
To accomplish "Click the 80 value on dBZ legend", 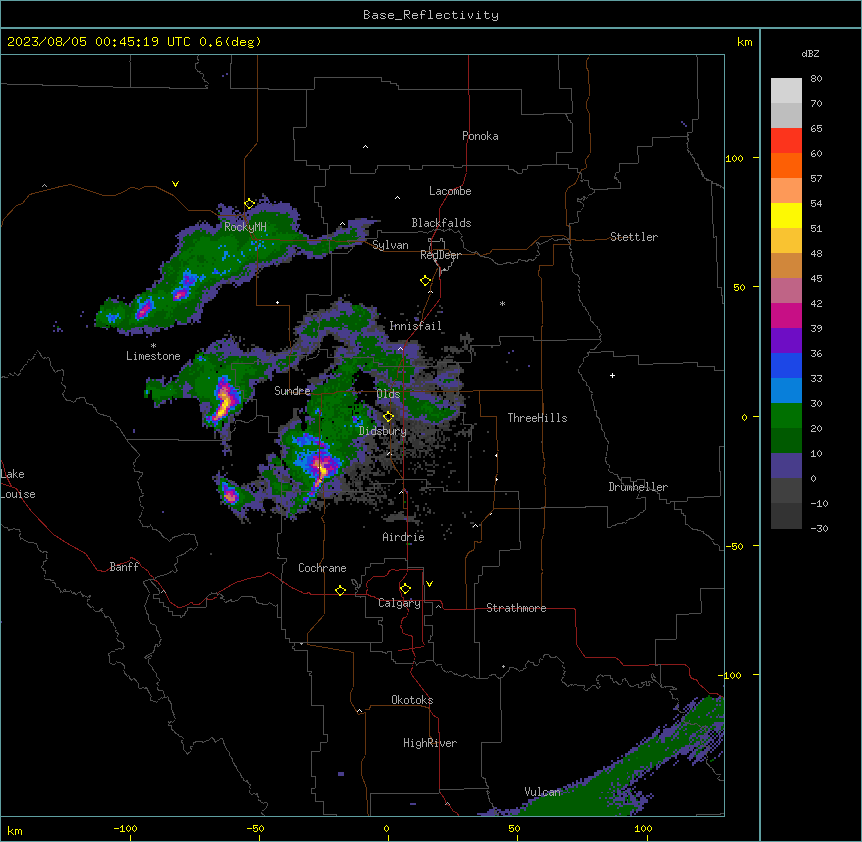I will (816, 79).
